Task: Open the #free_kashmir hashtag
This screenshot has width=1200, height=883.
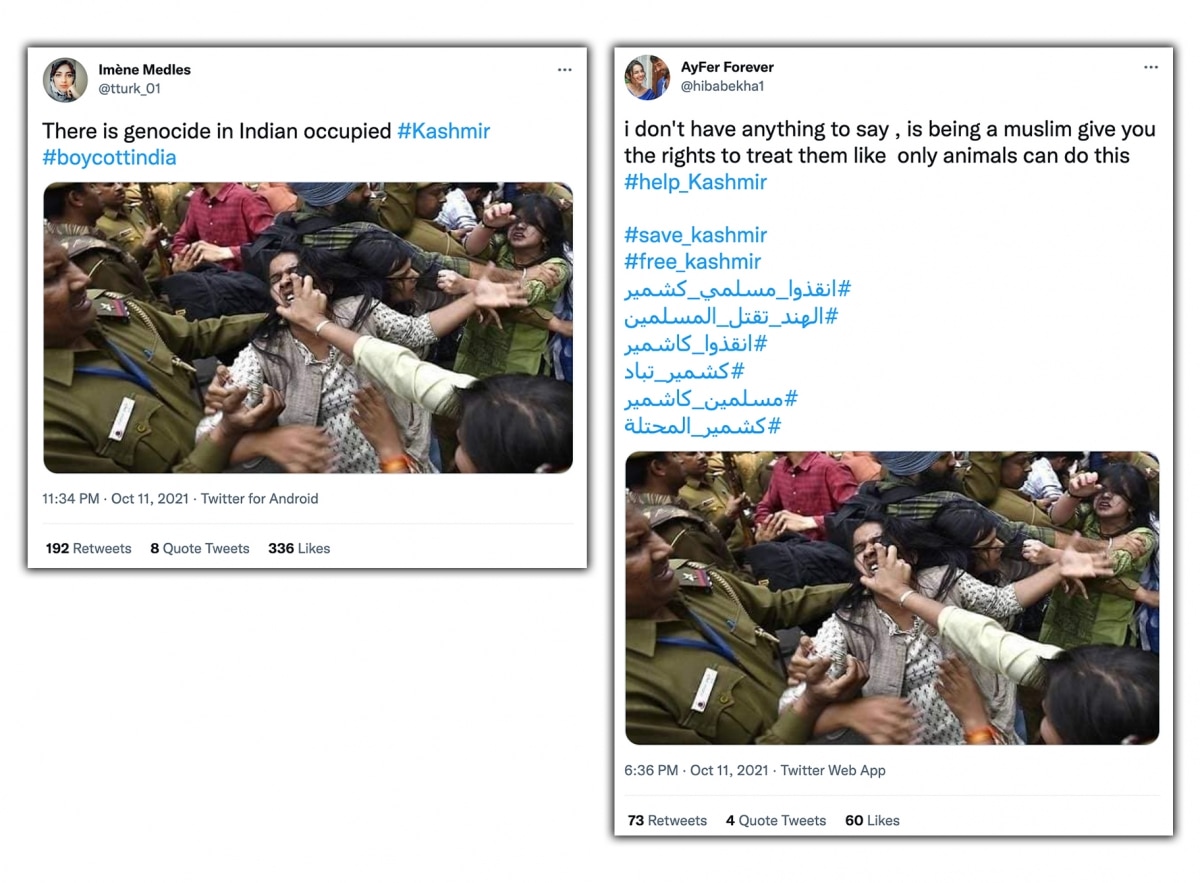Action: (692, 262)
